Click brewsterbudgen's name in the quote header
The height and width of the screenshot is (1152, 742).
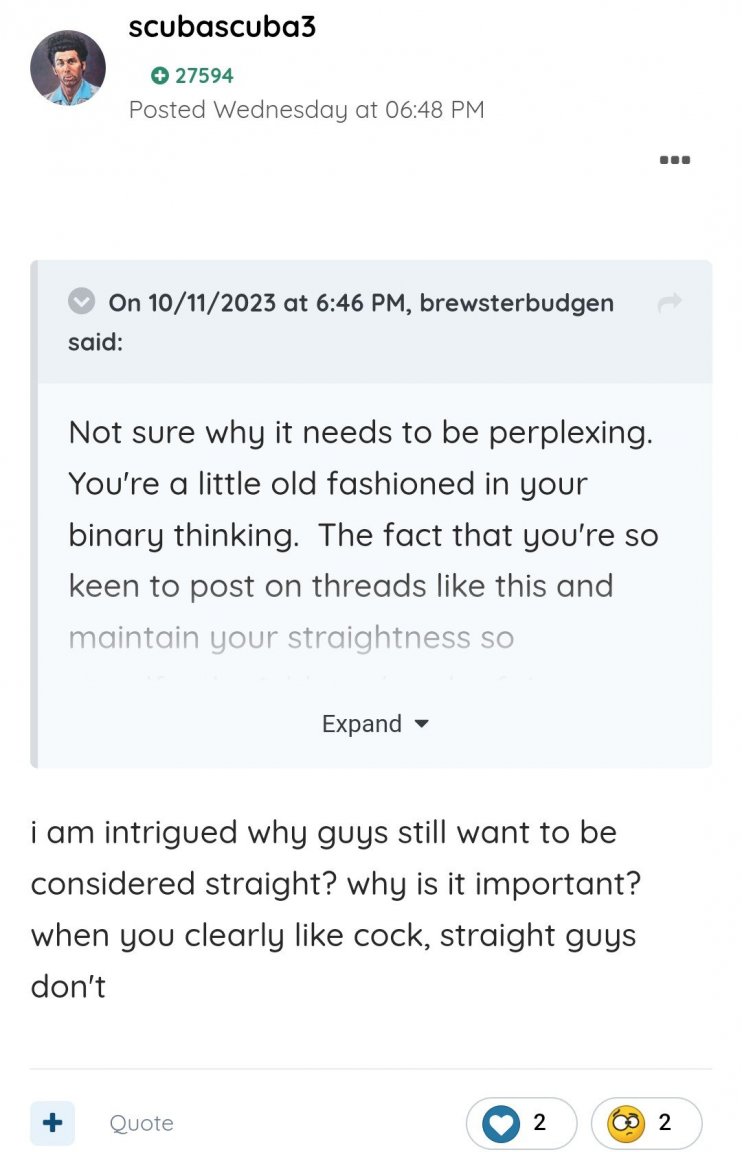[x=516, y=303]
